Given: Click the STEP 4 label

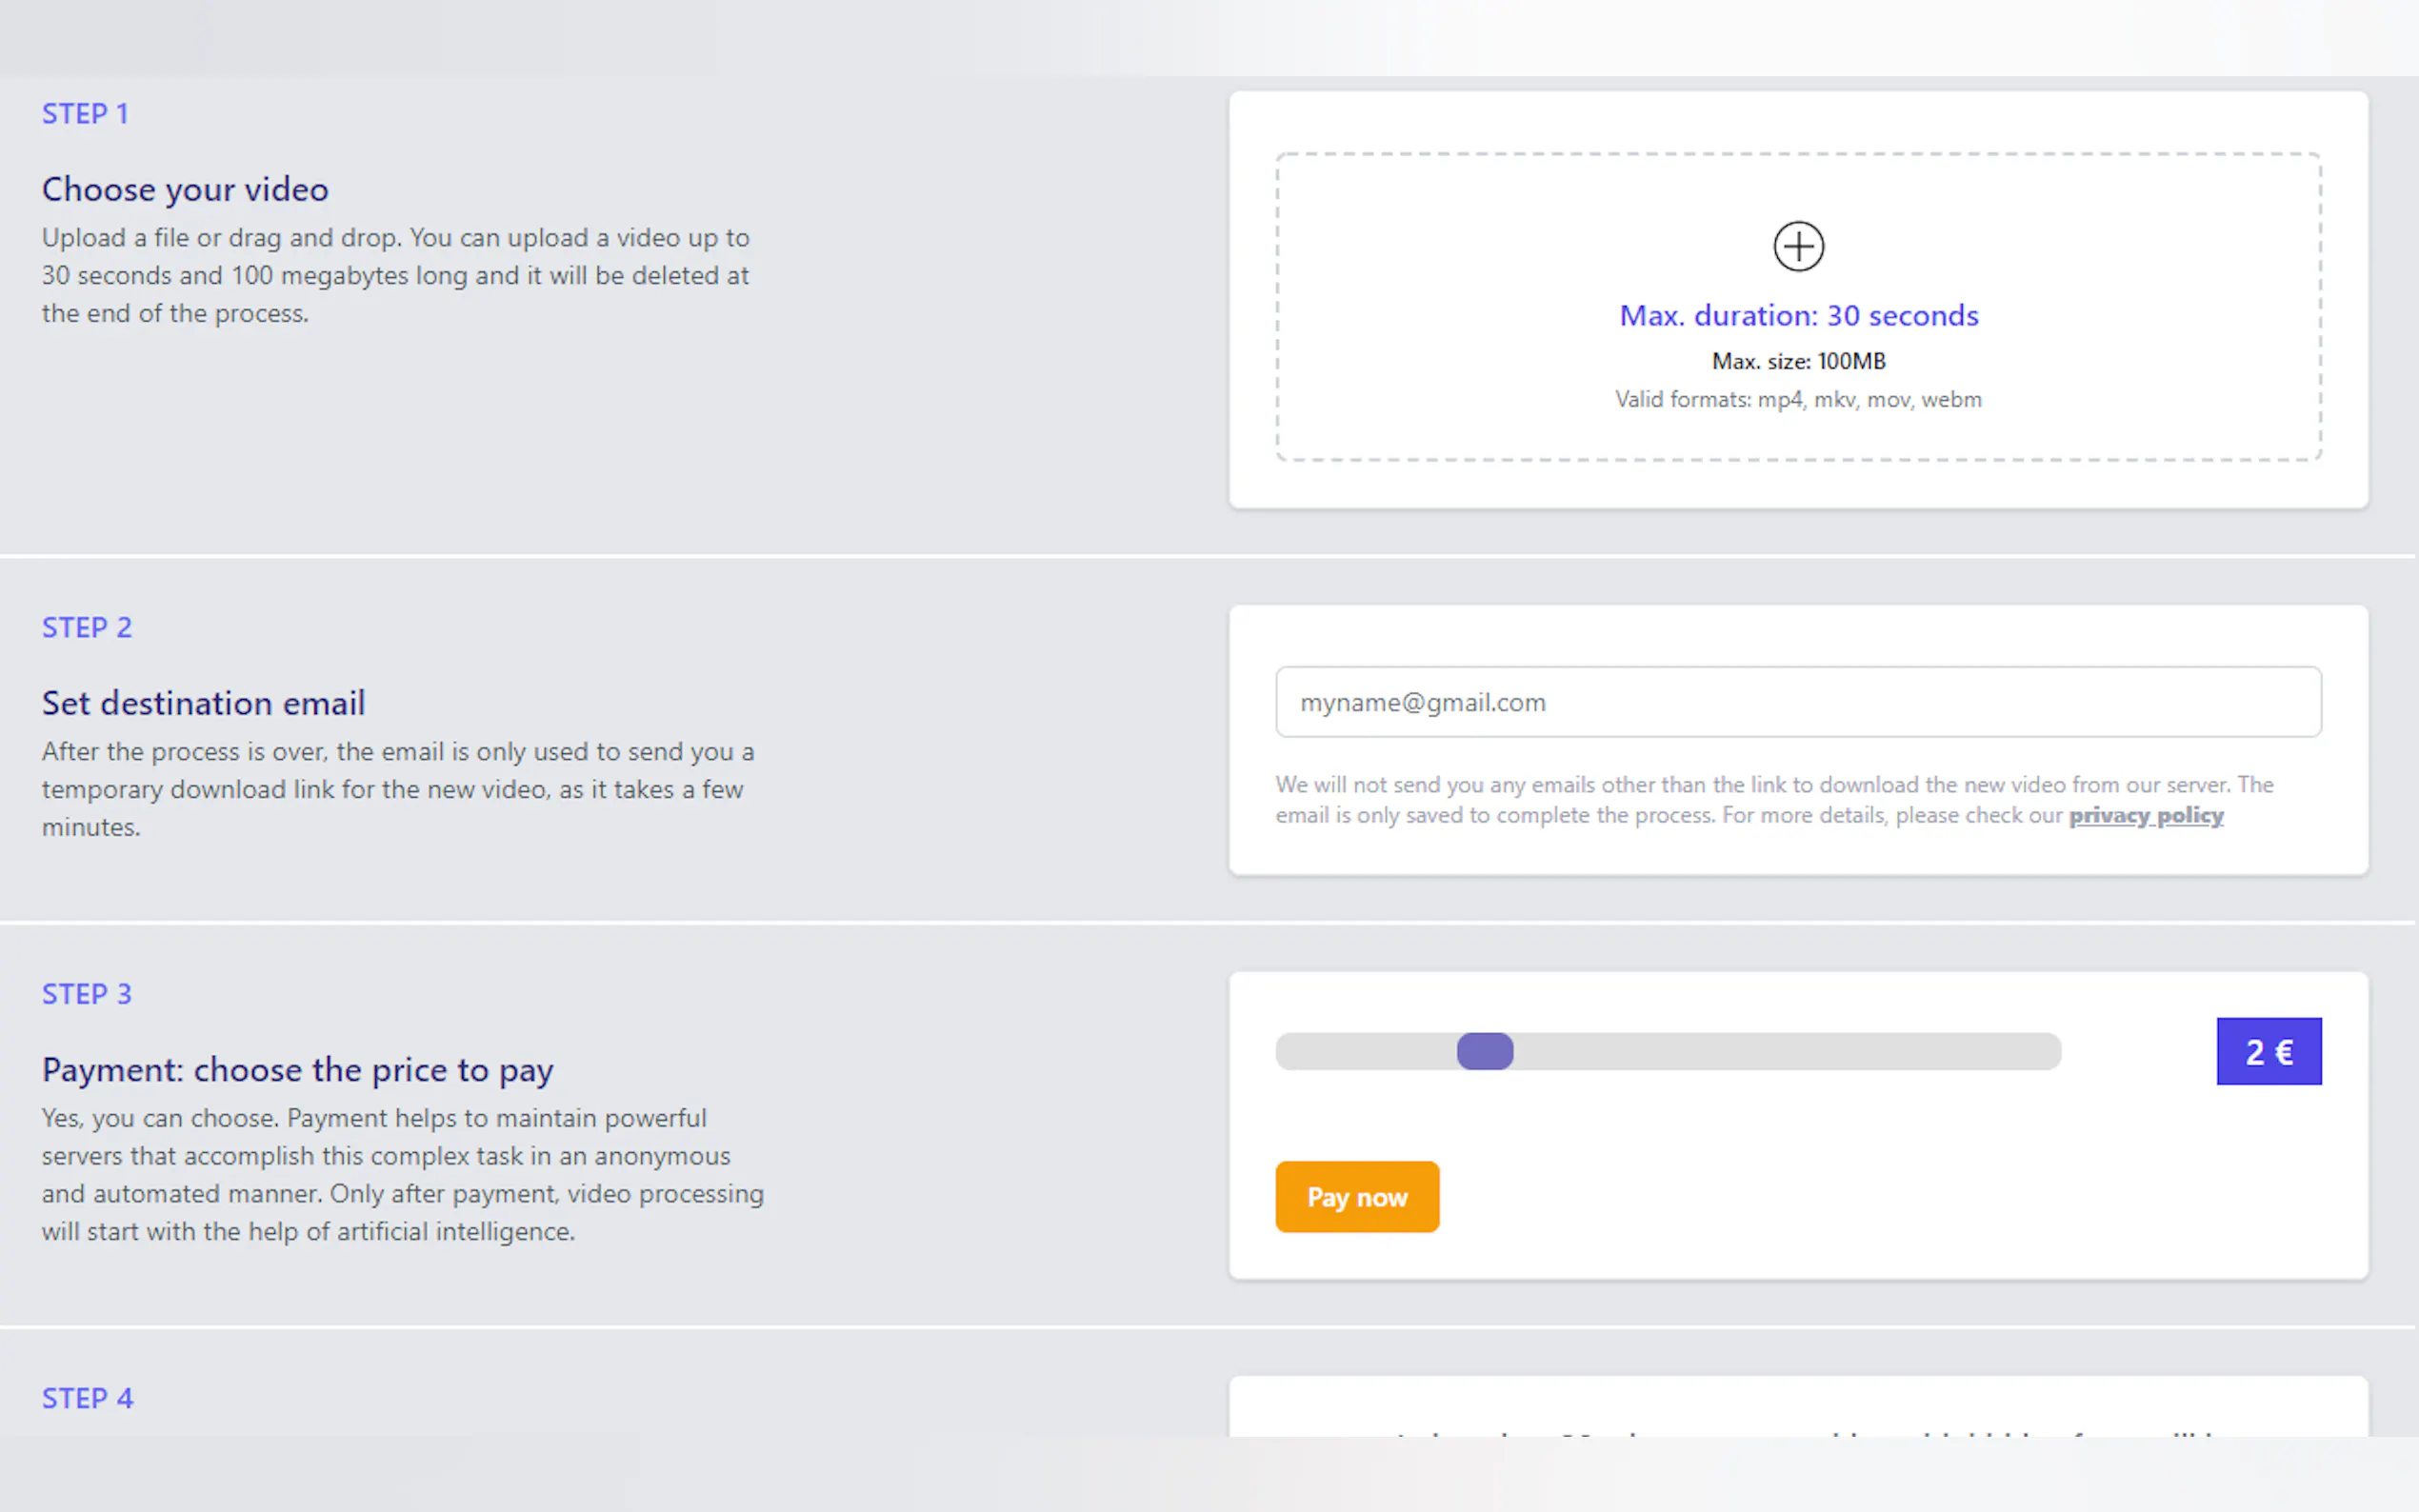Looking at the screenshot, I should pyautogui.click(x=88, y=1398).
